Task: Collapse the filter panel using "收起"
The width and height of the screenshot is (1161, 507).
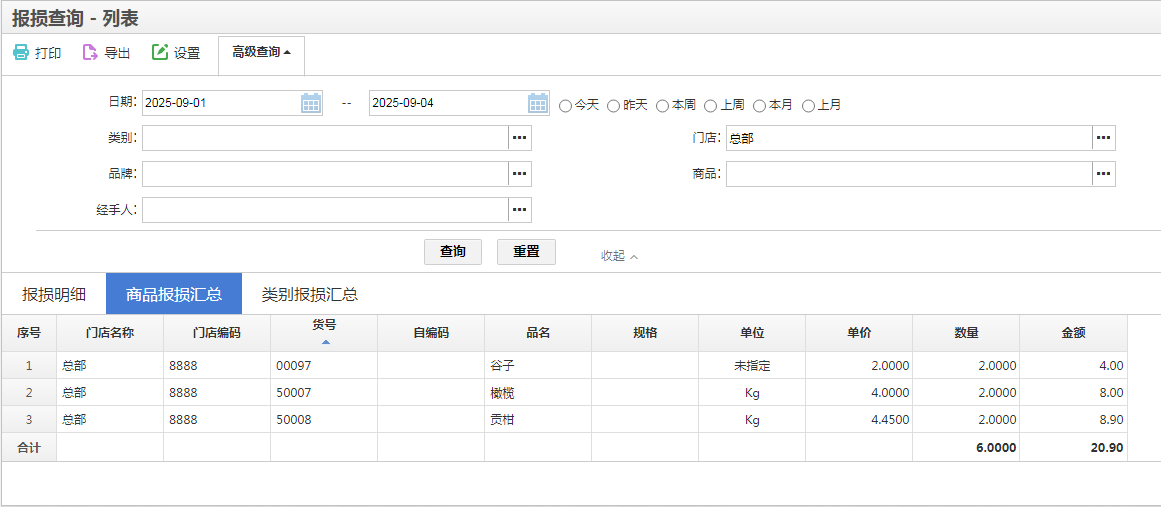Action: [x=619, y=256]
